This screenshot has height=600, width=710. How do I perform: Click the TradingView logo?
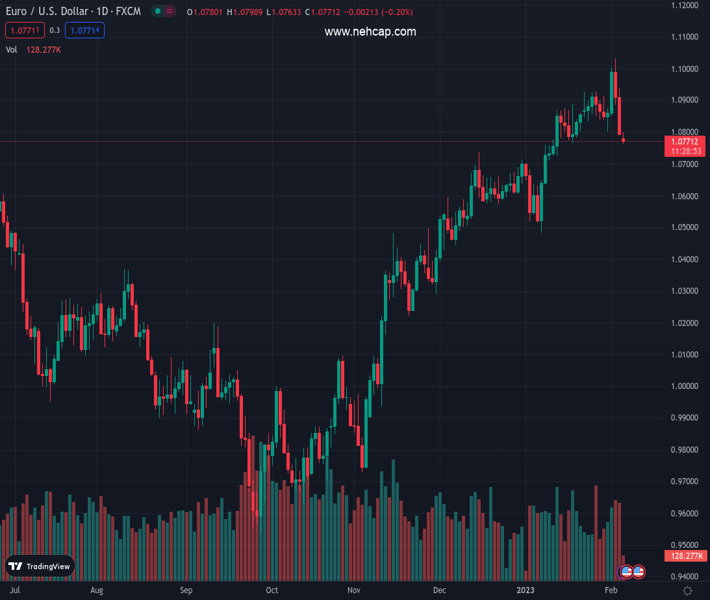pos(40,566)
